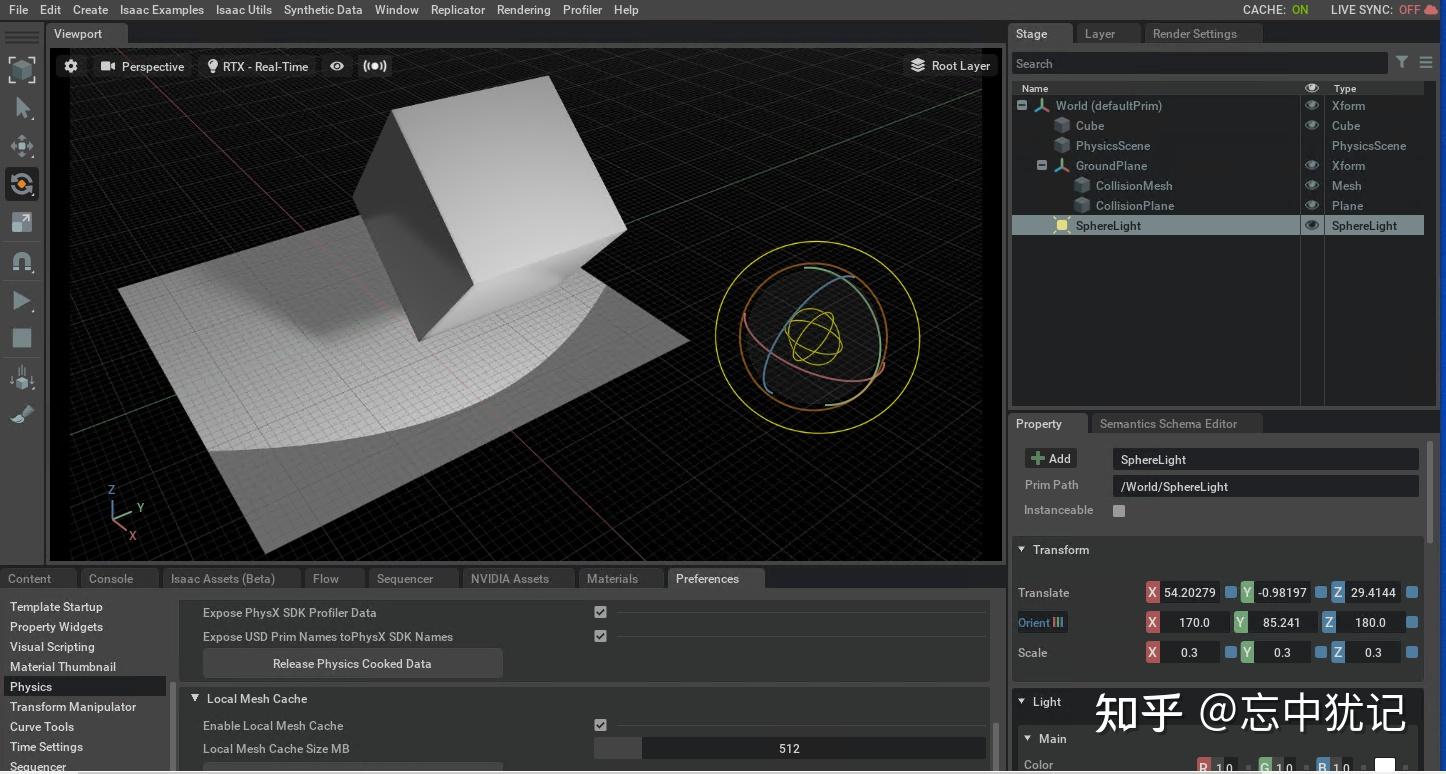Toggle CollisionMesh visibility eye

coord(1312,185)
